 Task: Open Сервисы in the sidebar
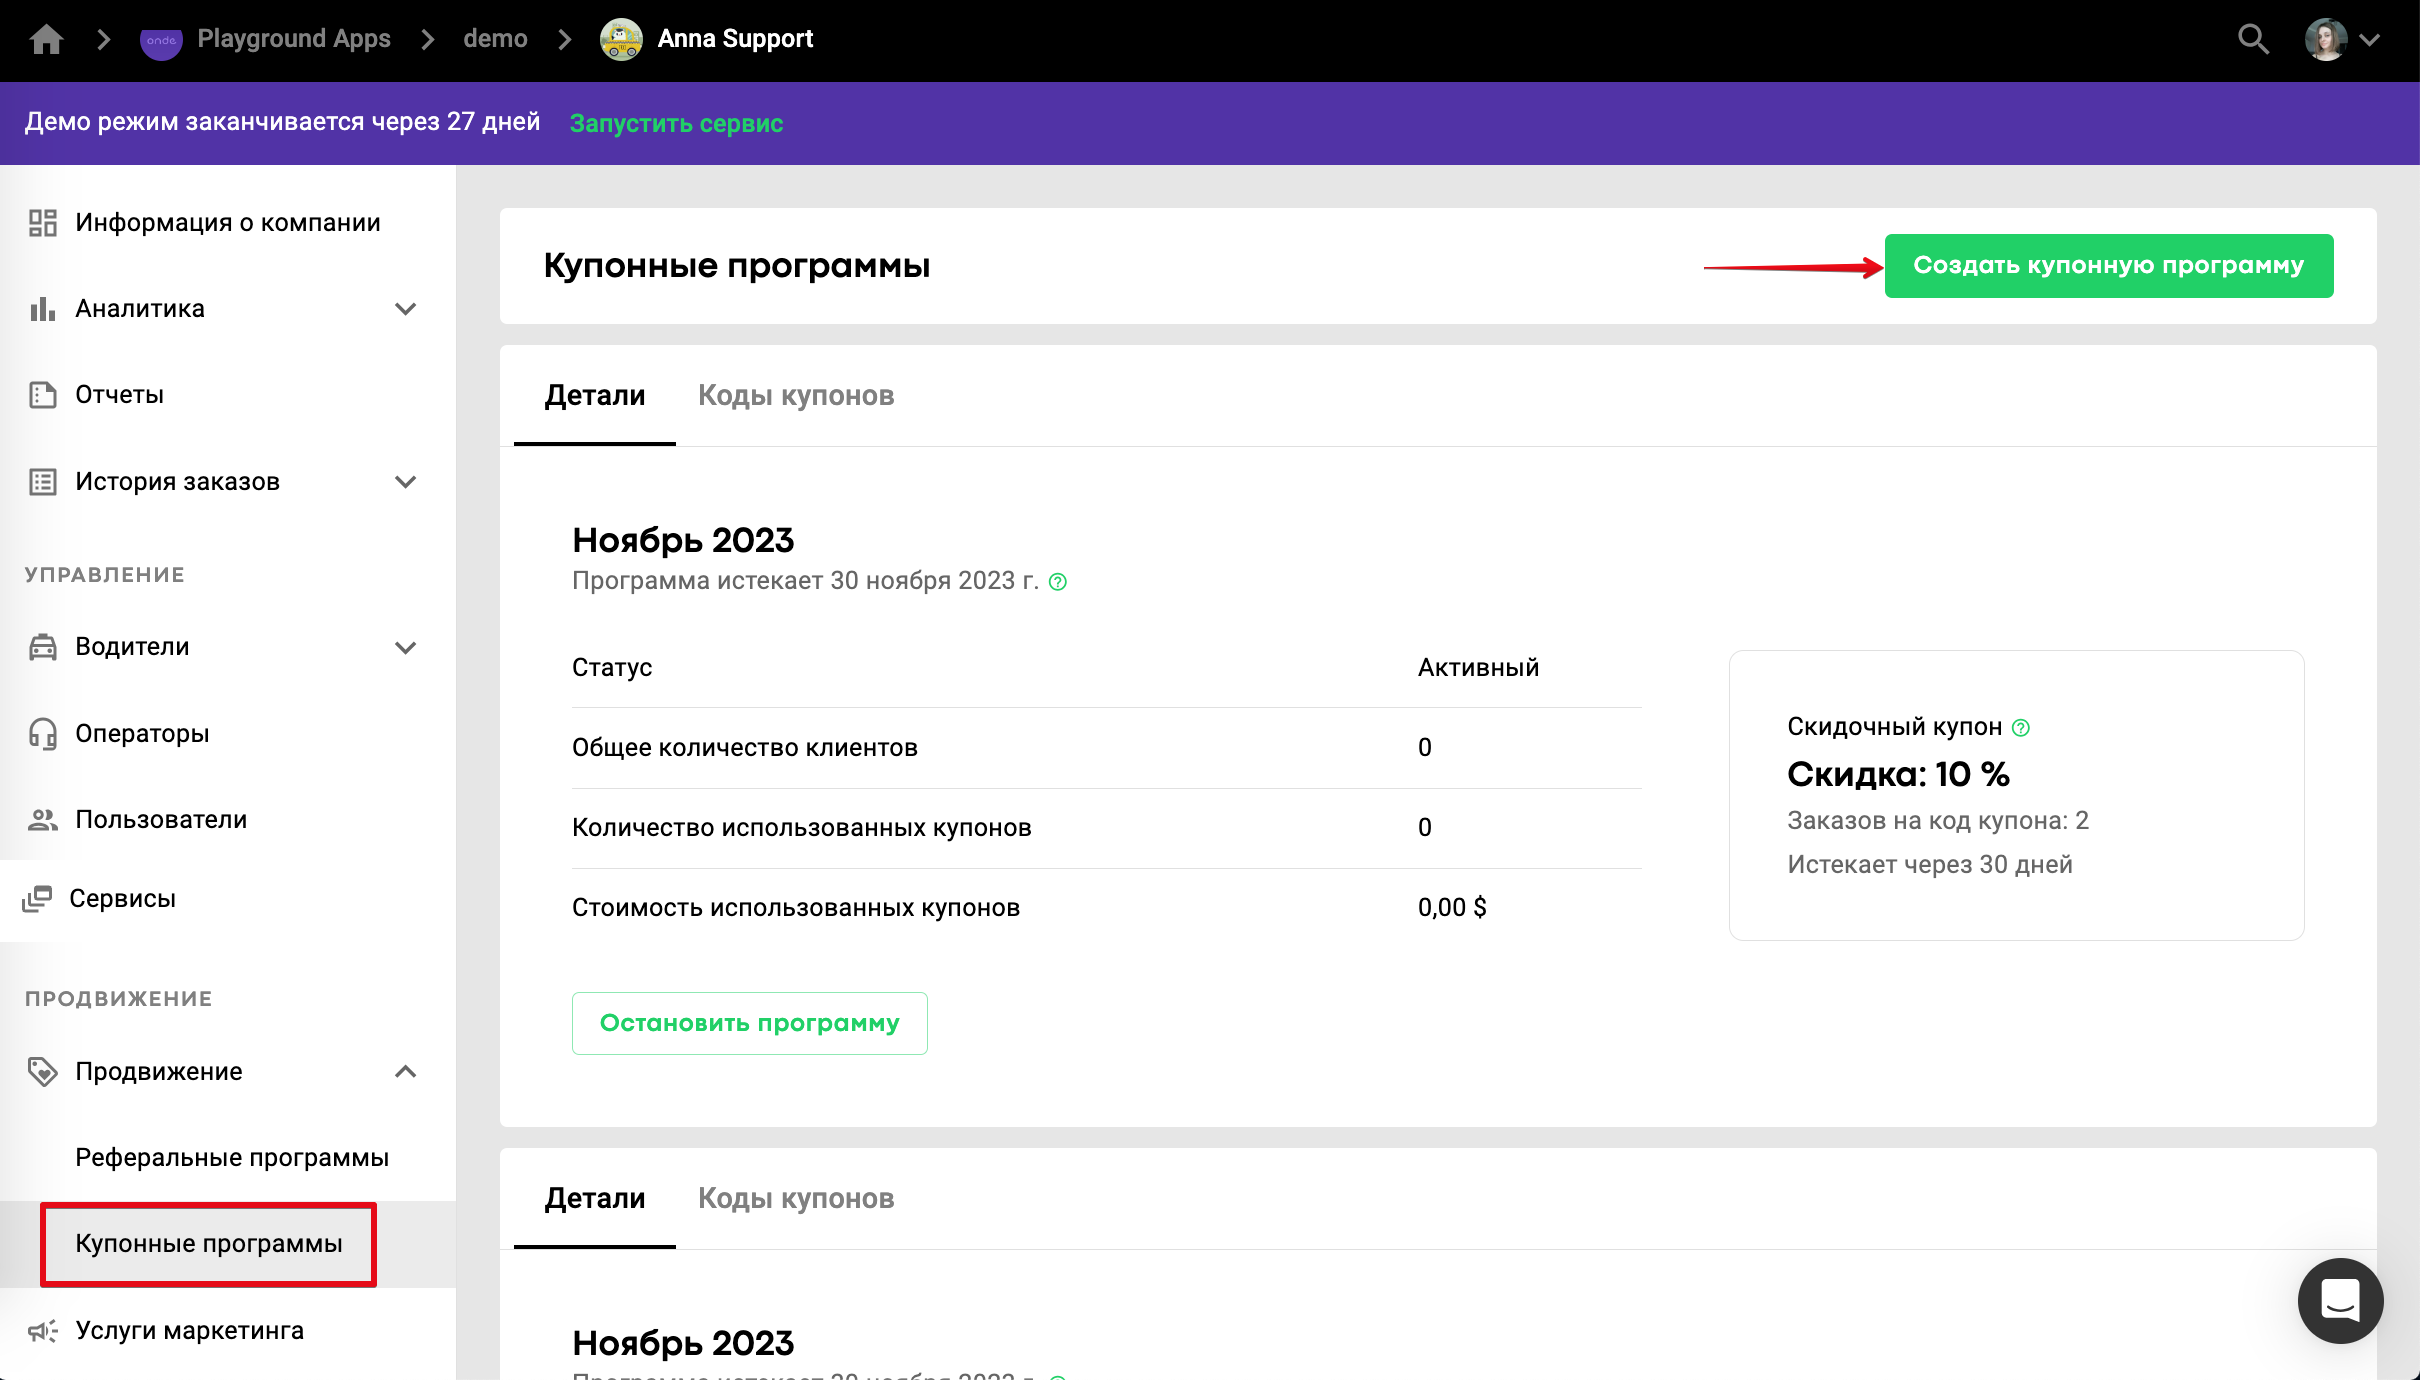point(122,898)
